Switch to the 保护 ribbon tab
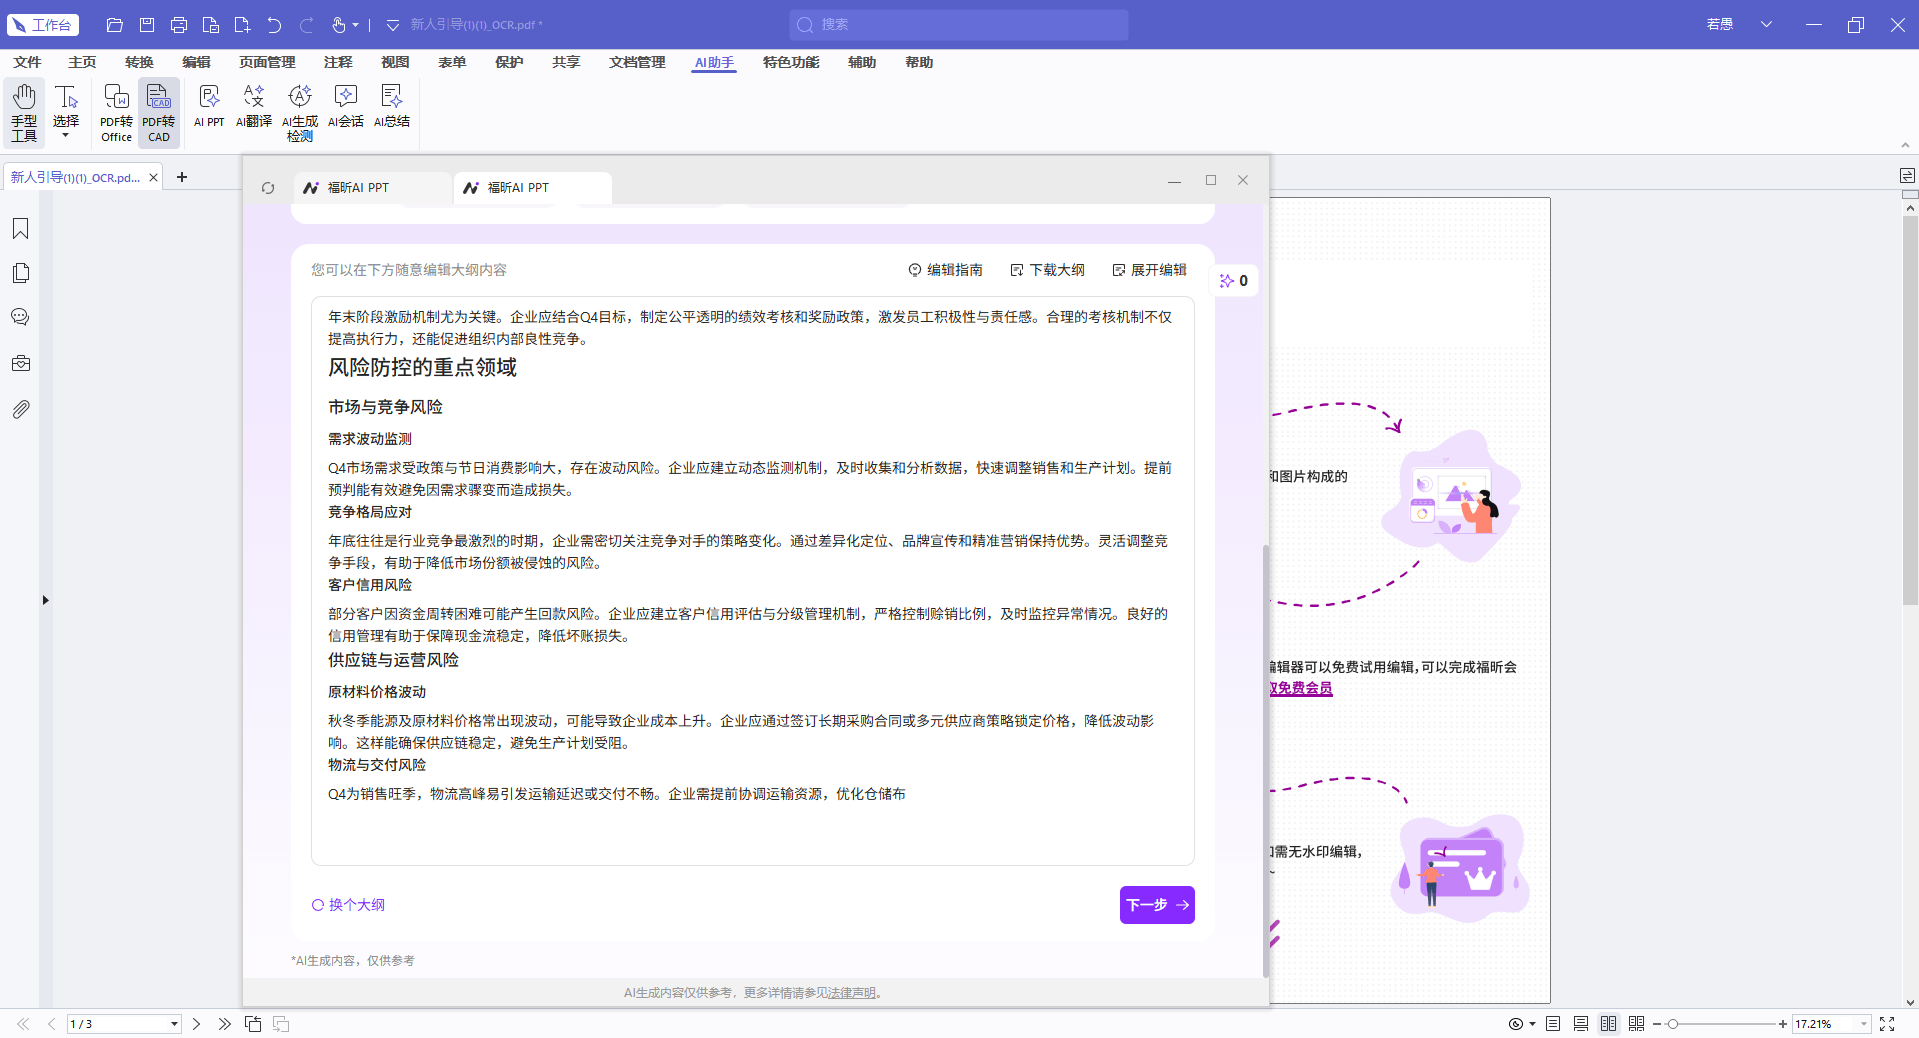This screenshot has width=1919, height=1038. (x=509, y=62)
